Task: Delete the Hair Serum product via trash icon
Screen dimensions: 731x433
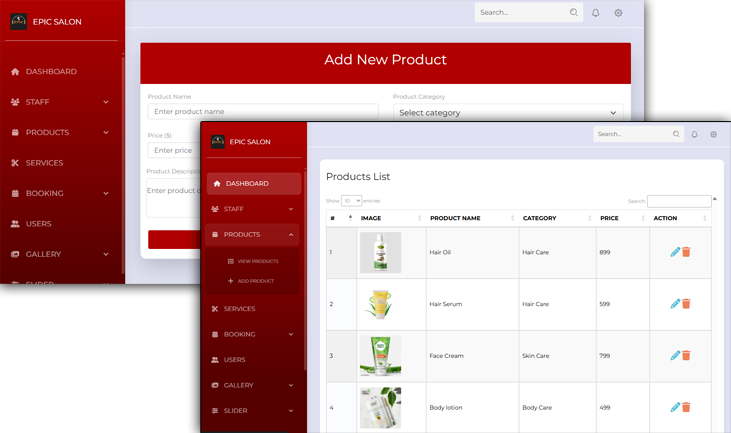Action: pos(686,304)
